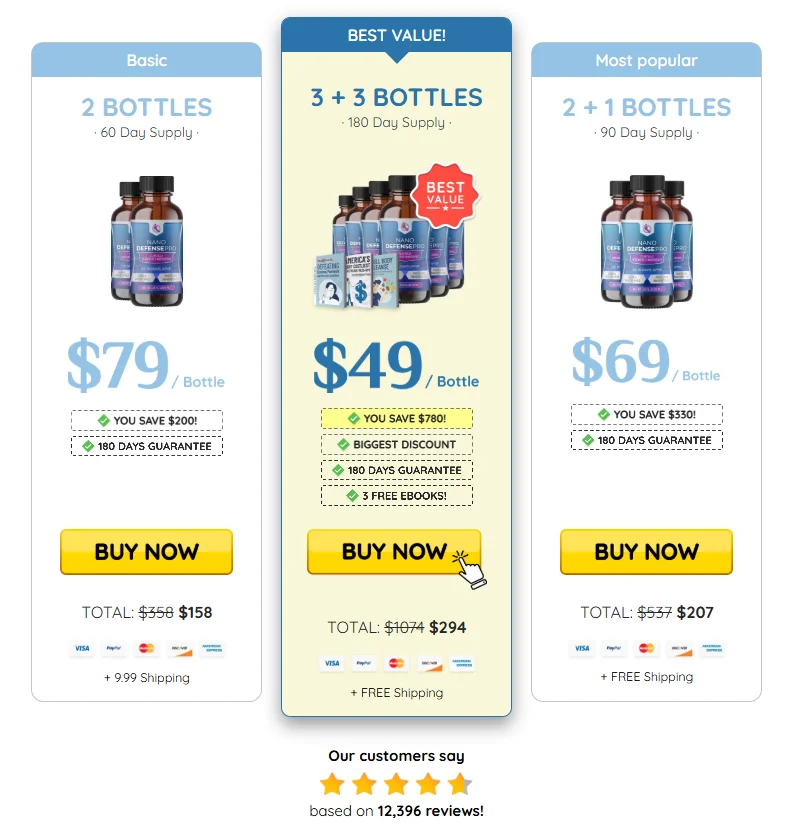Click the green check next to 3 Free Ebooks
This screenshot has height=828, width=800.
[x=353, y=495]
